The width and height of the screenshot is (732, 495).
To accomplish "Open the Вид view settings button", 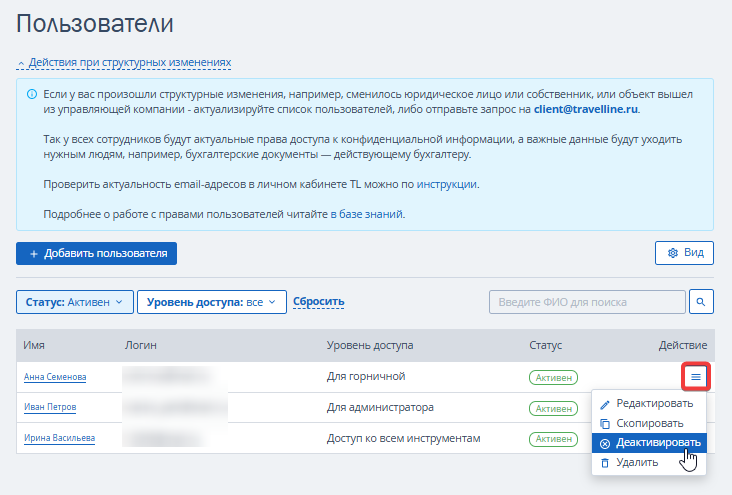I will 684,253.
